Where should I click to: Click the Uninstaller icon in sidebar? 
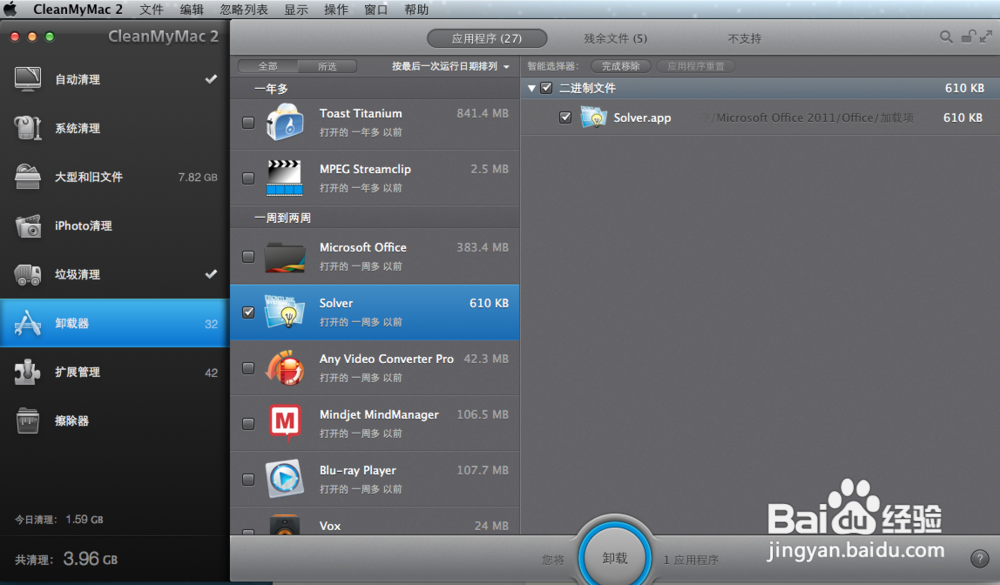click(x=28, y=323)
